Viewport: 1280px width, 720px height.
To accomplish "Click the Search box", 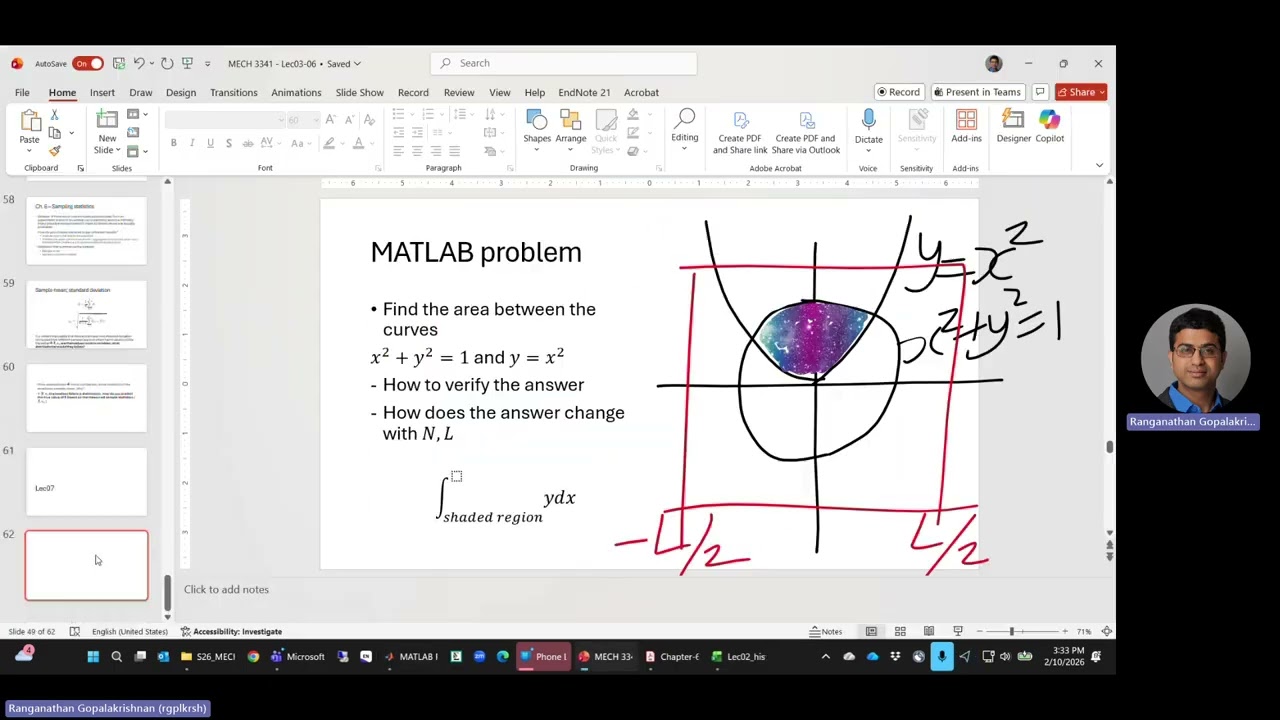I will [564, 63].
